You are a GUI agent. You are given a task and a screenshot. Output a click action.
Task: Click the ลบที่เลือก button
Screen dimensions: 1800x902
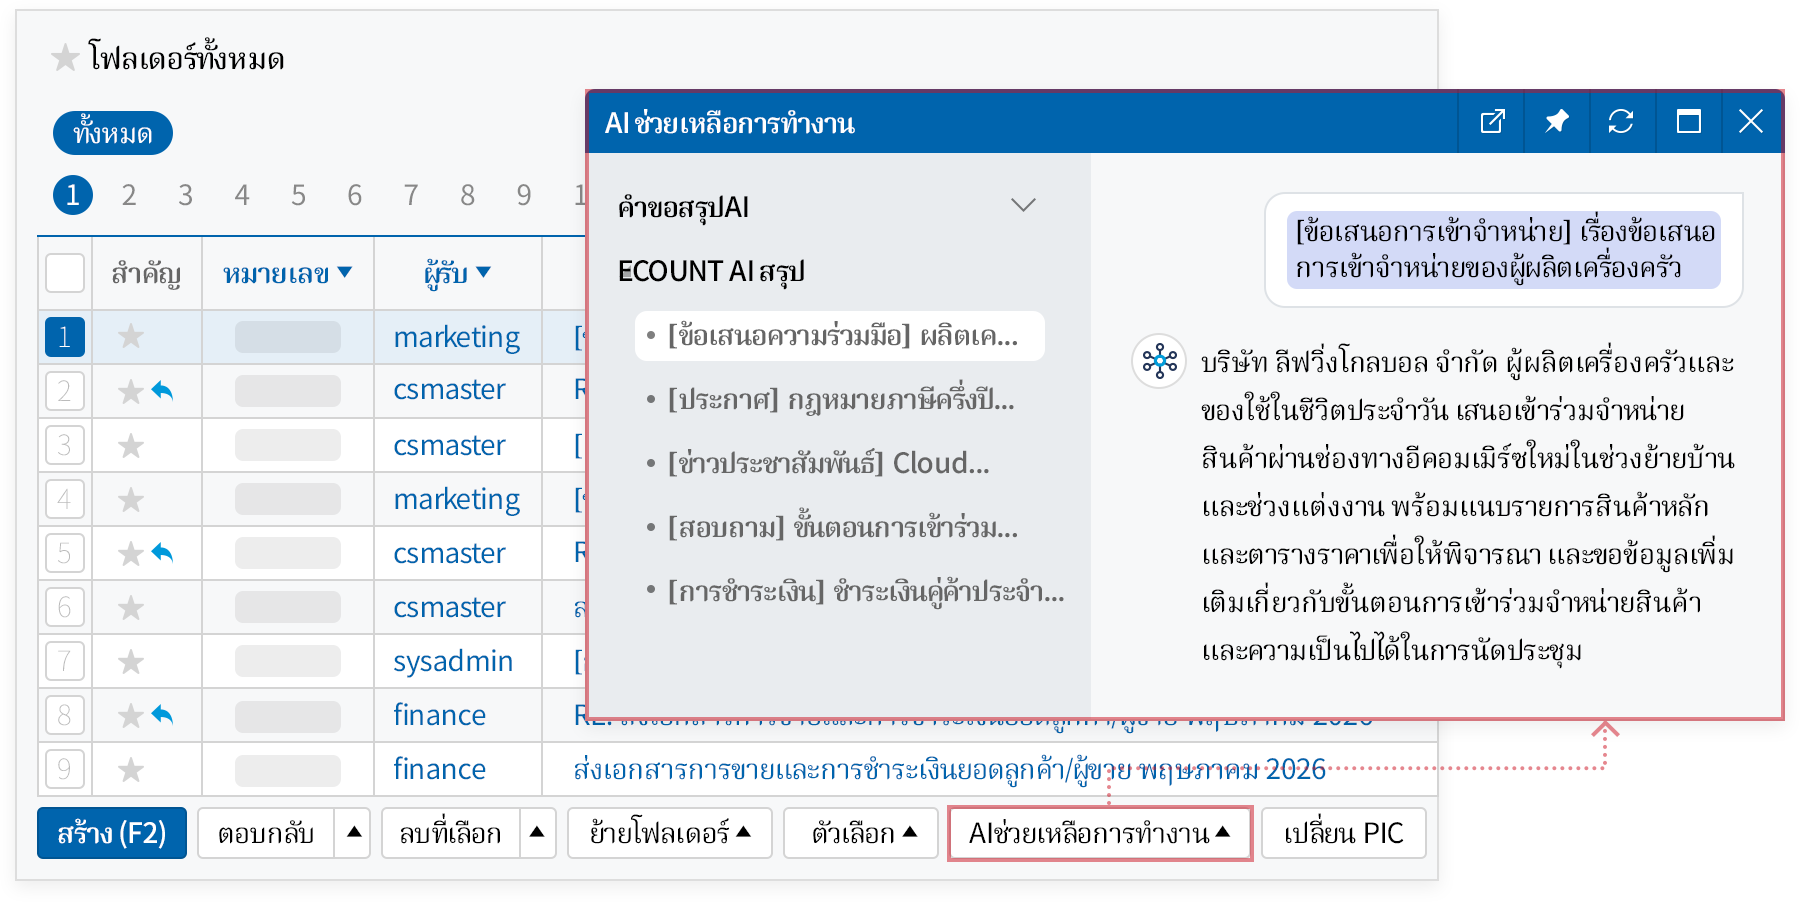pyautogui.click(x=451, y=833)
